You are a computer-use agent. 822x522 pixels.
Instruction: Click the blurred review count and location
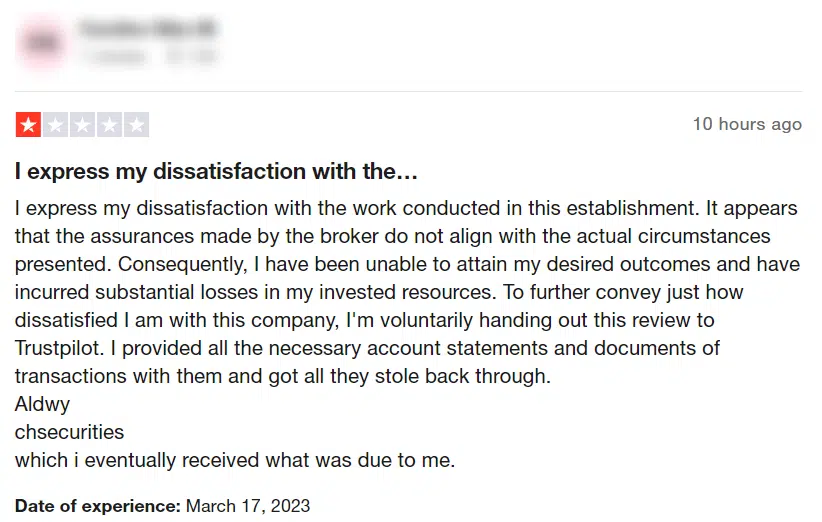[149, 55]
